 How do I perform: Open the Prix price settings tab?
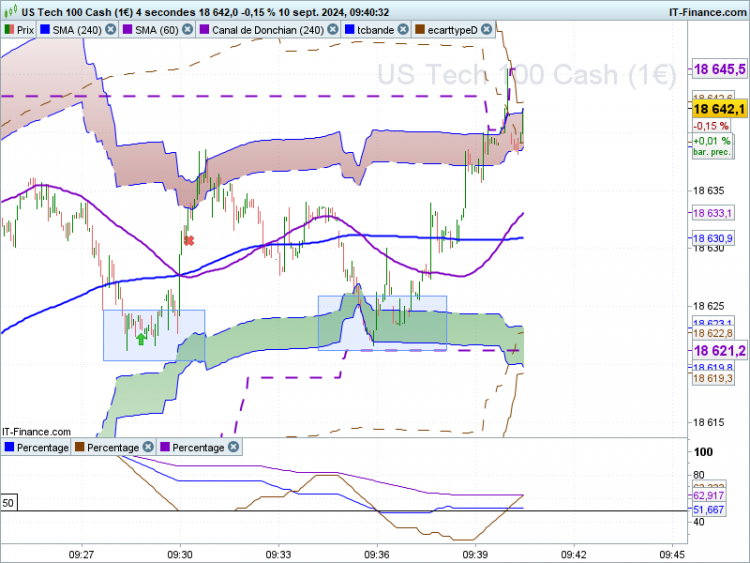[19, 30]
